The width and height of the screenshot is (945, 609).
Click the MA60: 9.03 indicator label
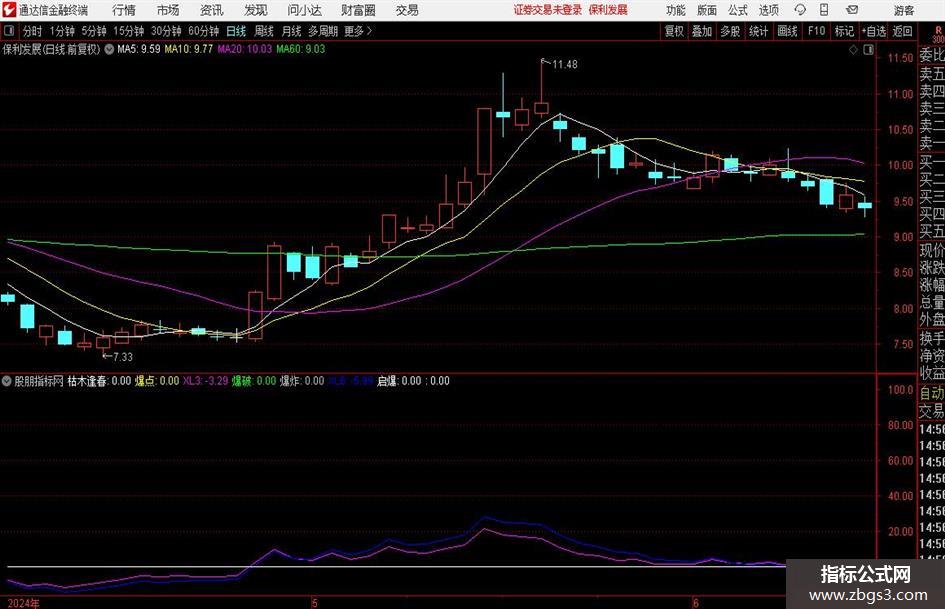301,49
